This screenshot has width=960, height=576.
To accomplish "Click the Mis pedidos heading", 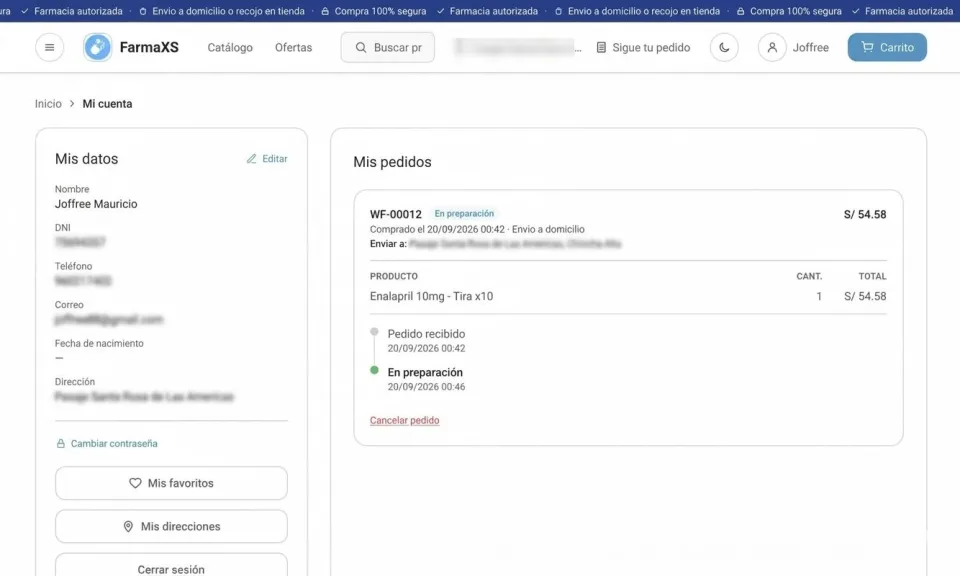I will pos(392,162).
